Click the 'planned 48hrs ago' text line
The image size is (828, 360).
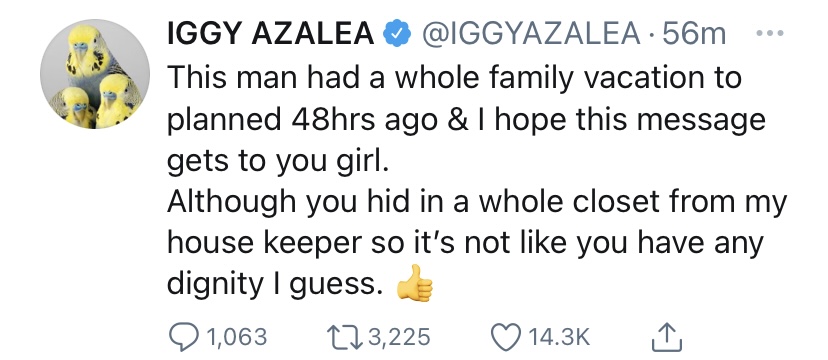466,120
